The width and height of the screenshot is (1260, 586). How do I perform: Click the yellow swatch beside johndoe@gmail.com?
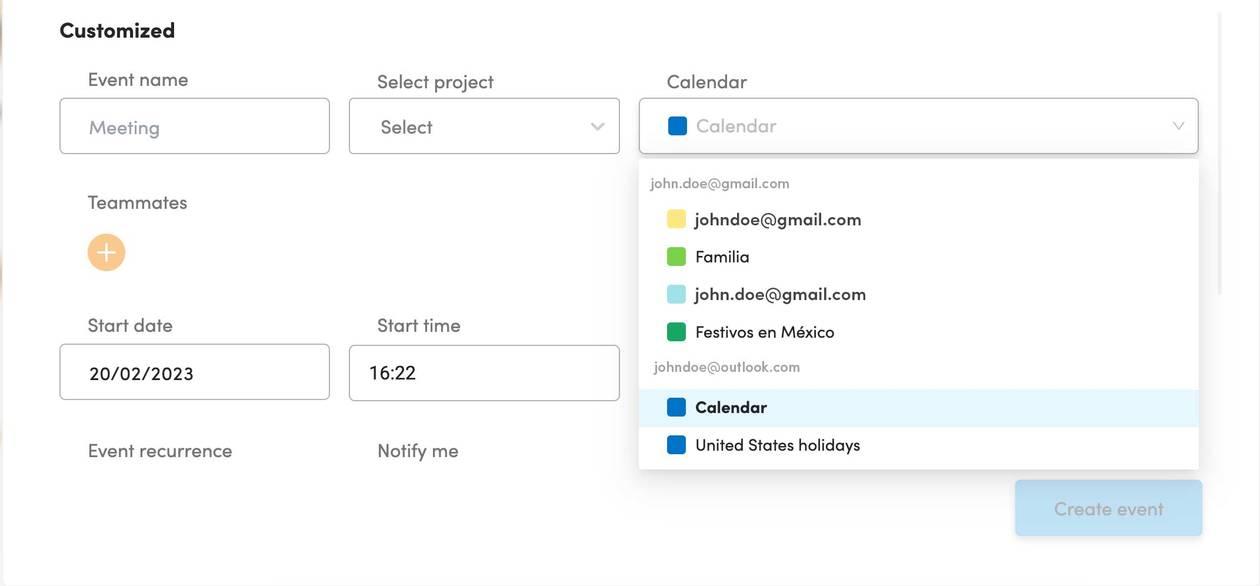pos(676,219)
